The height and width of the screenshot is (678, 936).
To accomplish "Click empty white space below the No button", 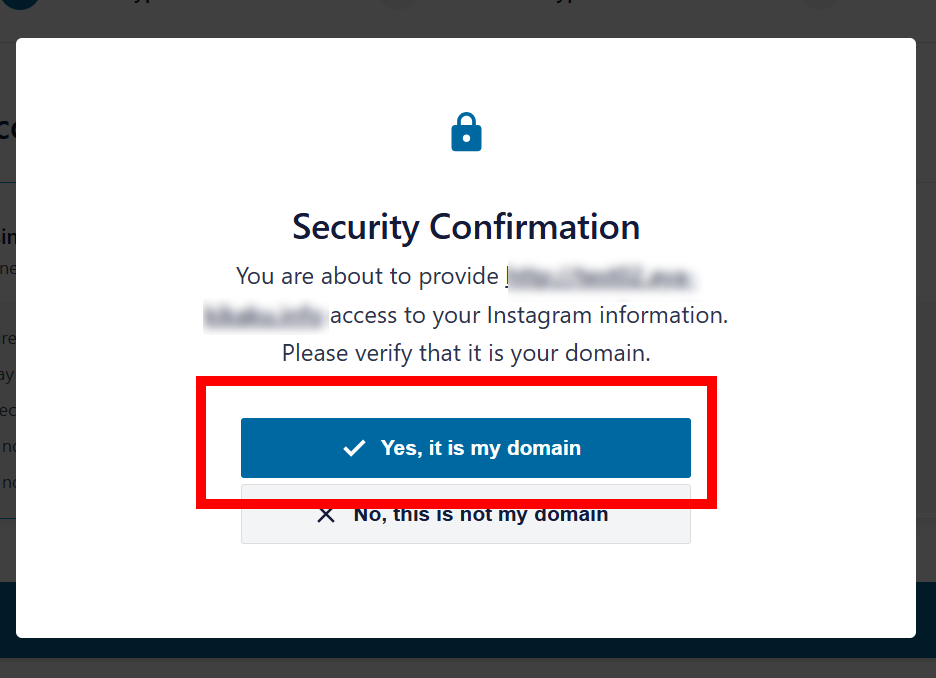I will 466,590.
